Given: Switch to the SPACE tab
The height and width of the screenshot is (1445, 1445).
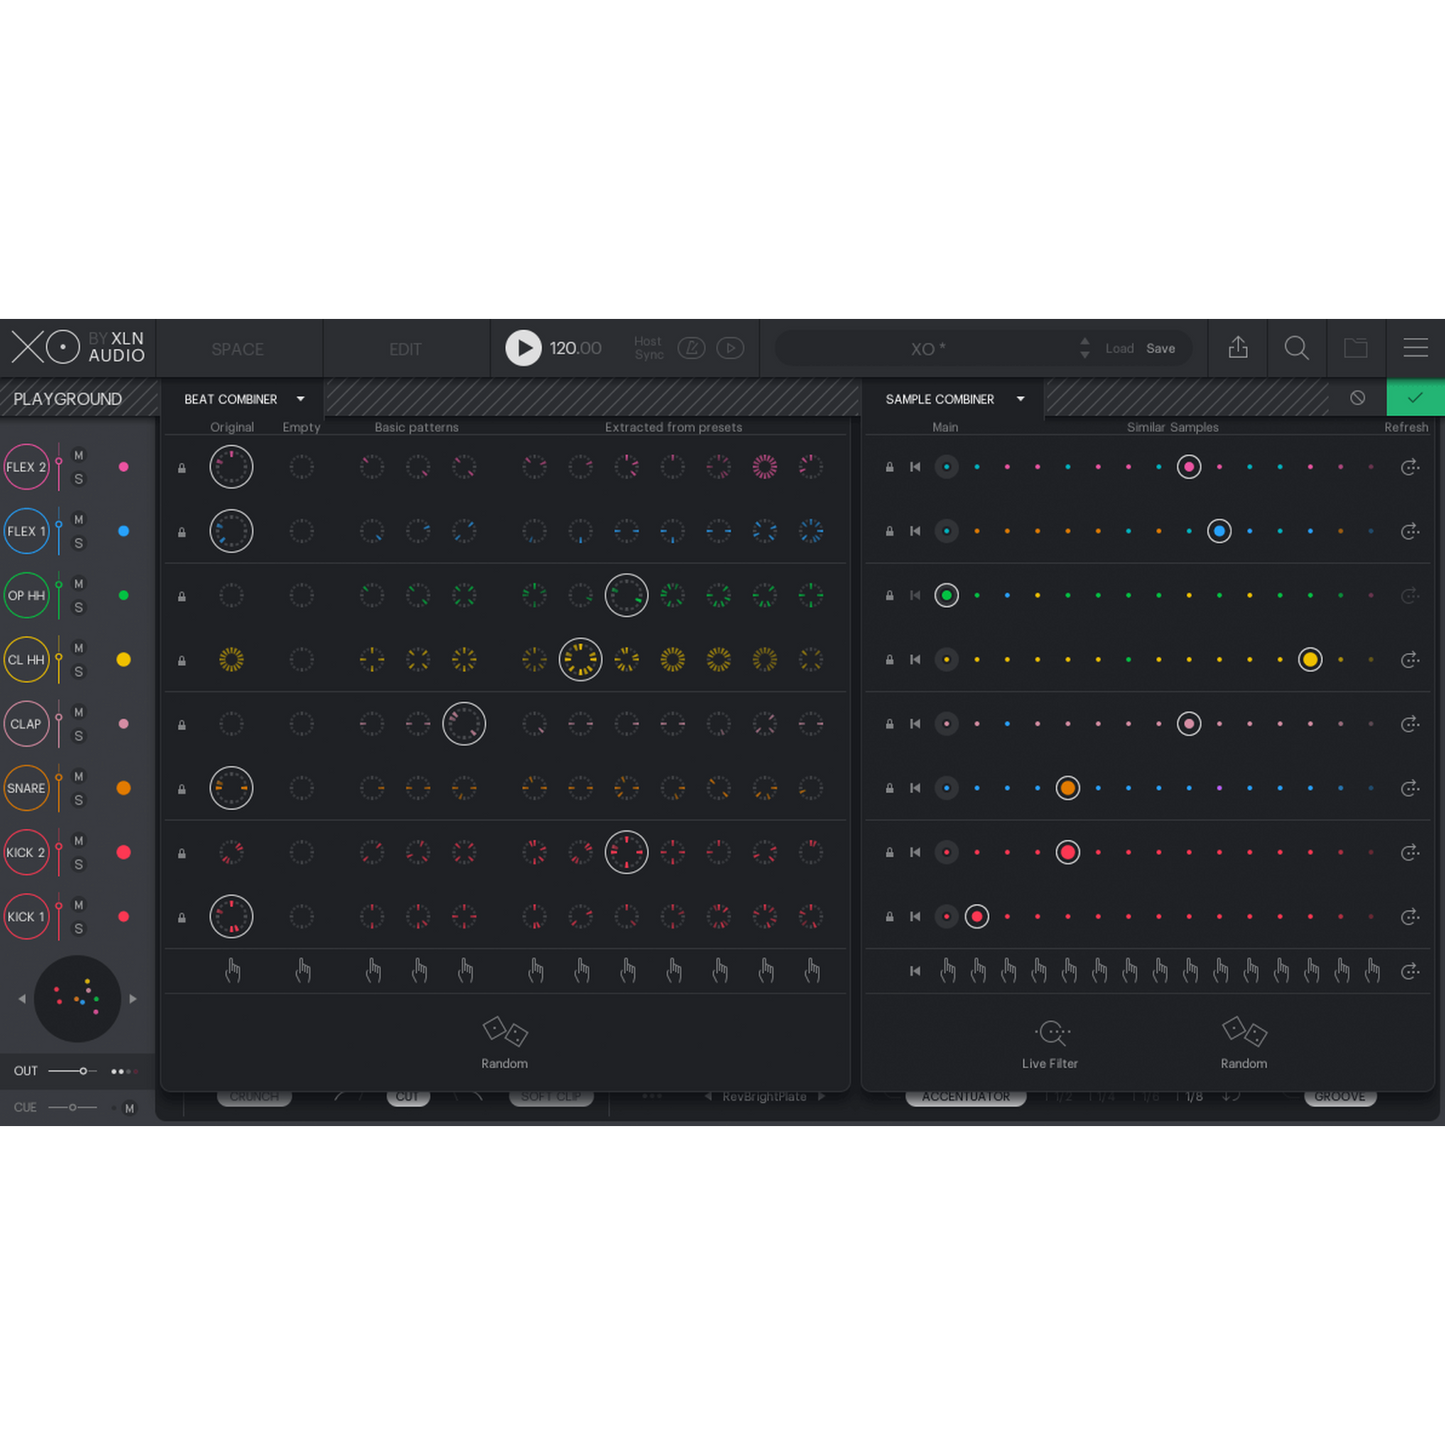Looking at the screenshot, I should coord(238,349).
